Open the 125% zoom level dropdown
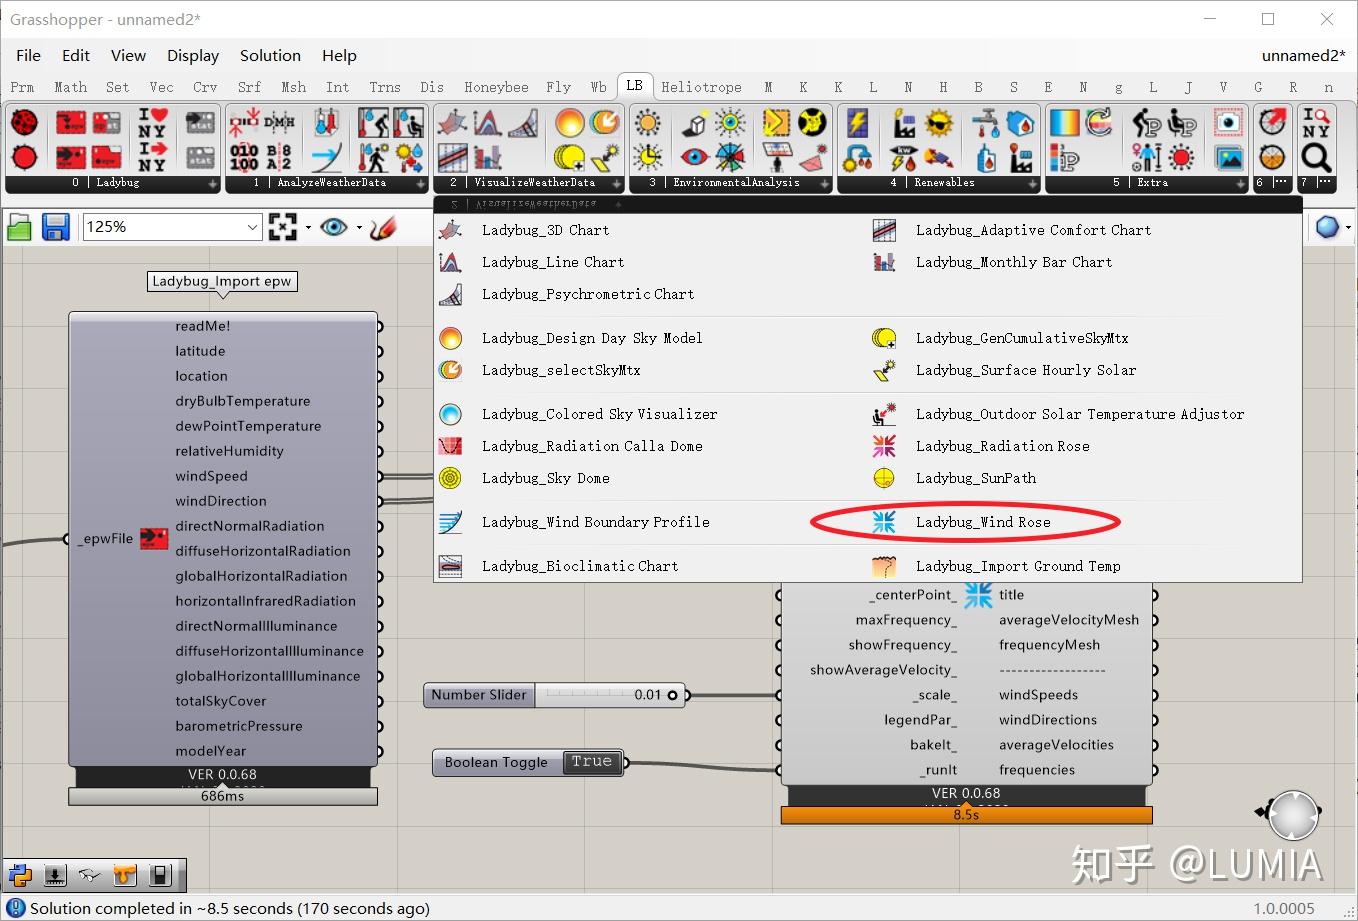This screenshot has height=921, width=1358. coord(173,227)
